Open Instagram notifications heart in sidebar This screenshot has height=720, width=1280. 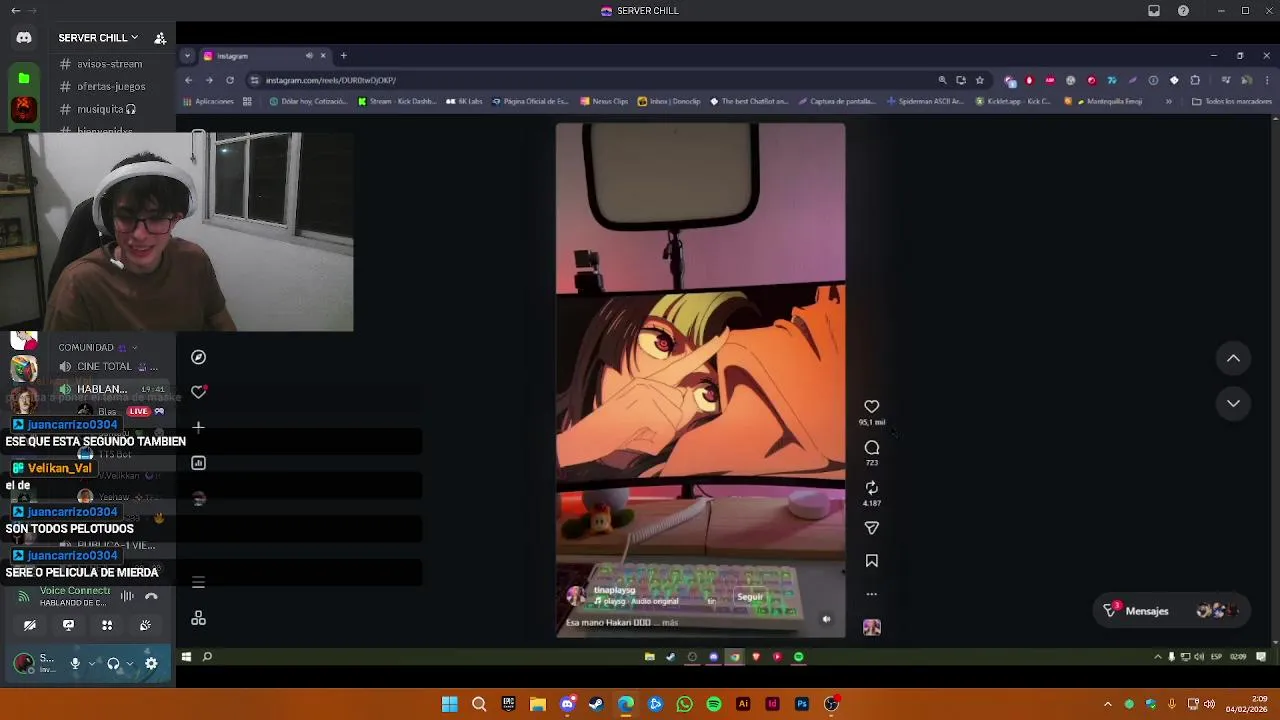click(198, 392)
